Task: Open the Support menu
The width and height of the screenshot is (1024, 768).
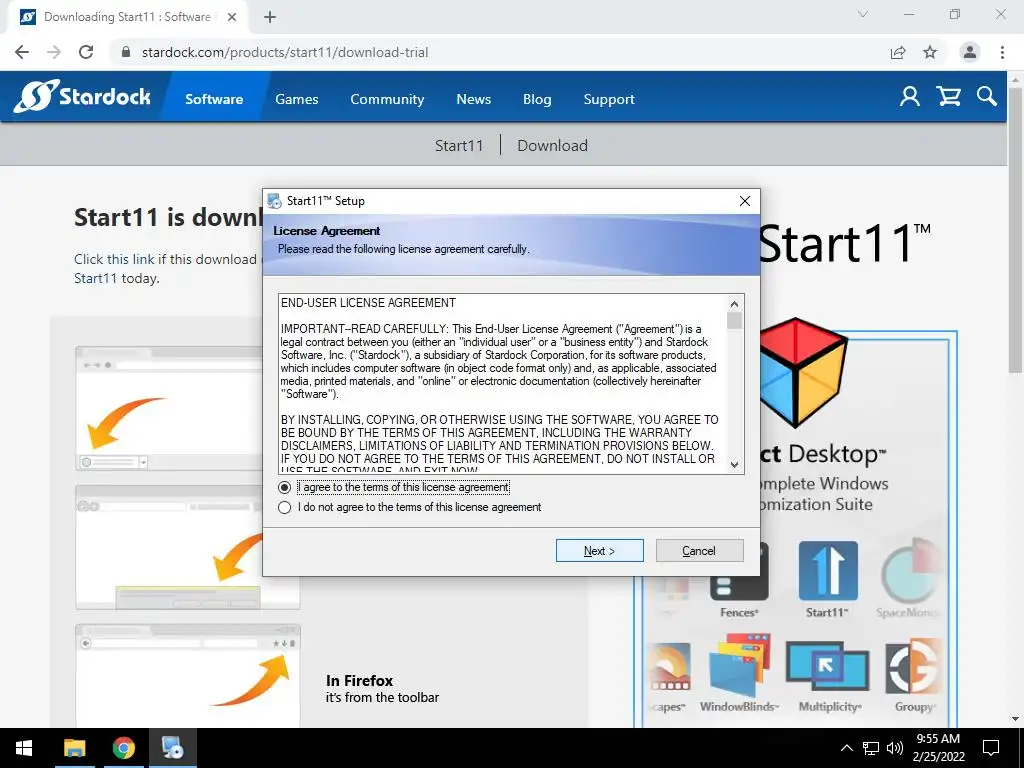Action: (x=609, y=99)
